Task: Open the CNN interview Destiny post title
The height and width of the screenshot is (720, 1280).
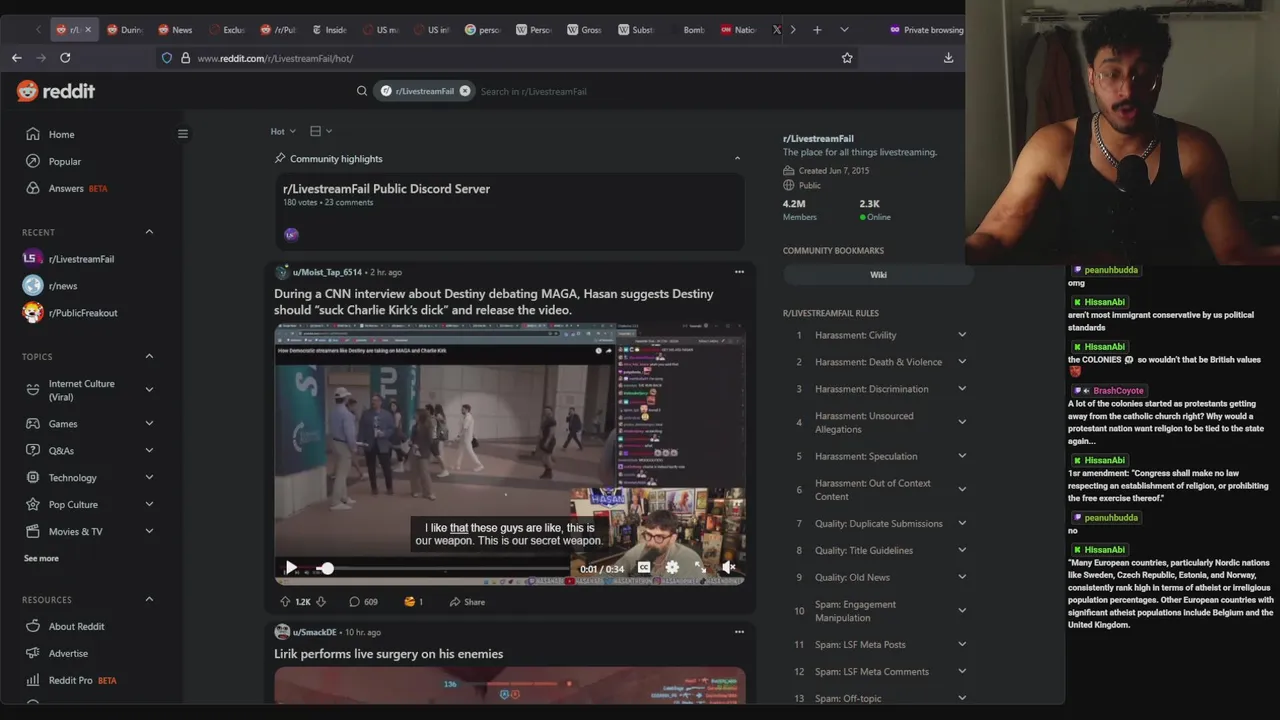Action: 494,302
